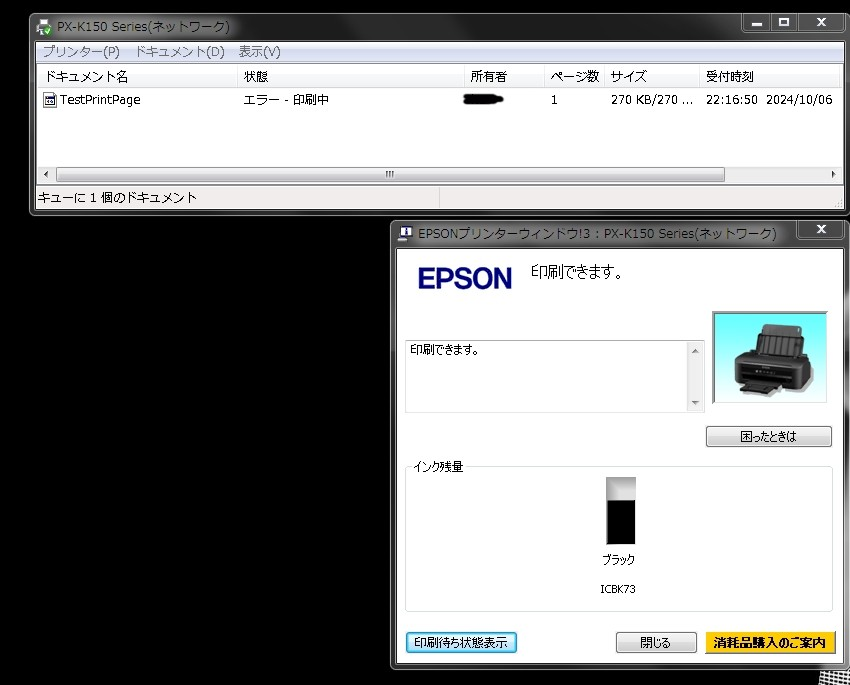The width and height of the screenshot is (850, 685).
Task: Click message box scroll down arrow
Action: [x=695, y=403]
